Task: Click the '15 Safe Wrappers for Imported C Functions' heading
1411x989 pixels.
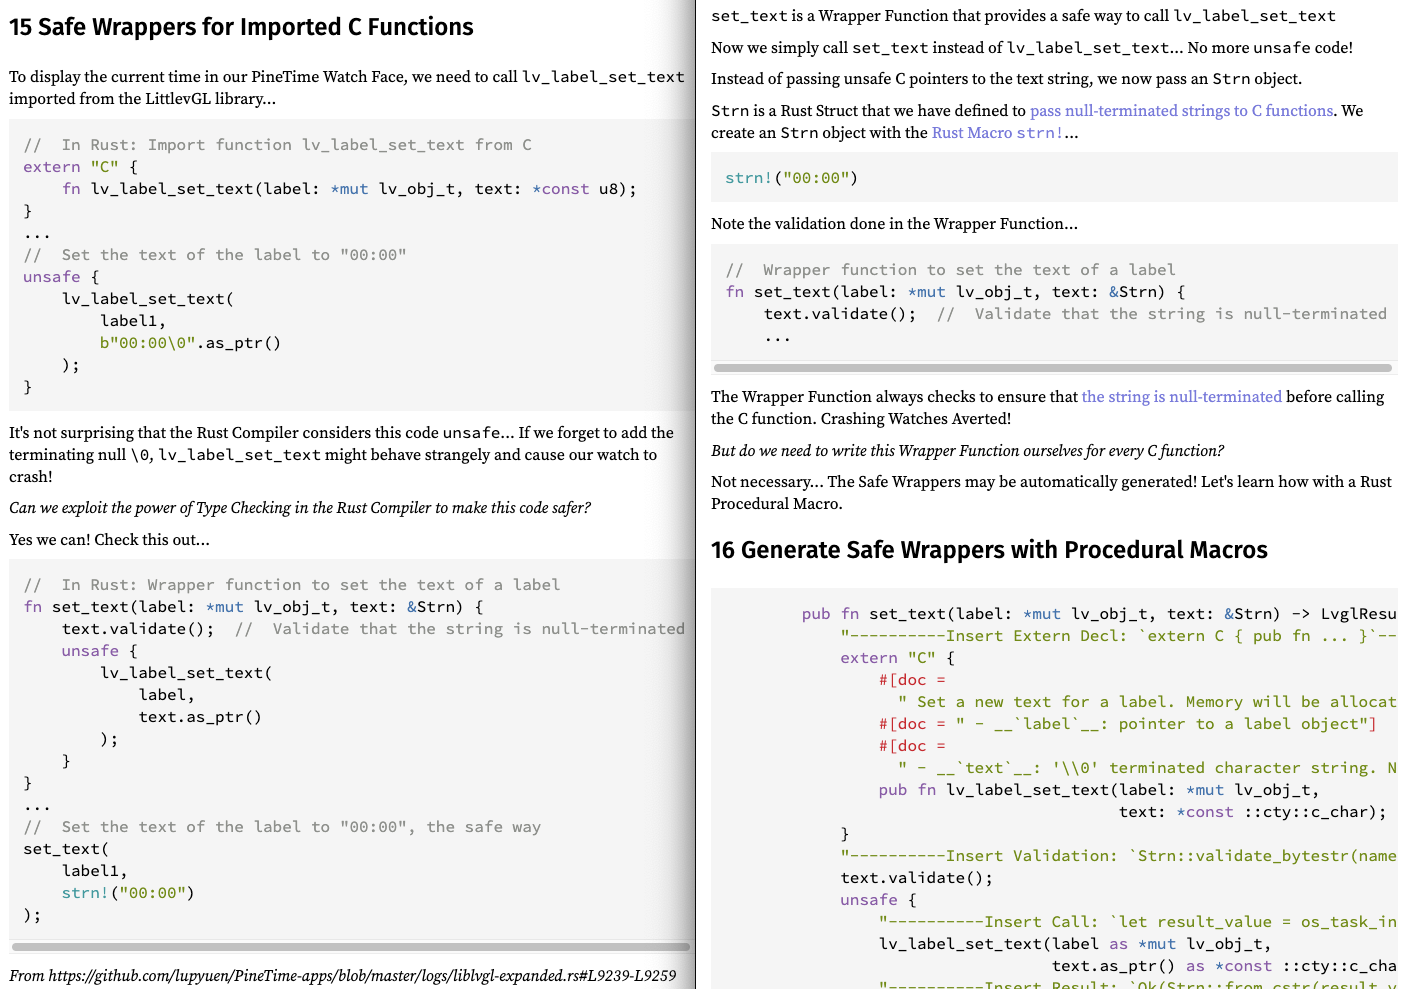Action: click(x=241, y=27)
